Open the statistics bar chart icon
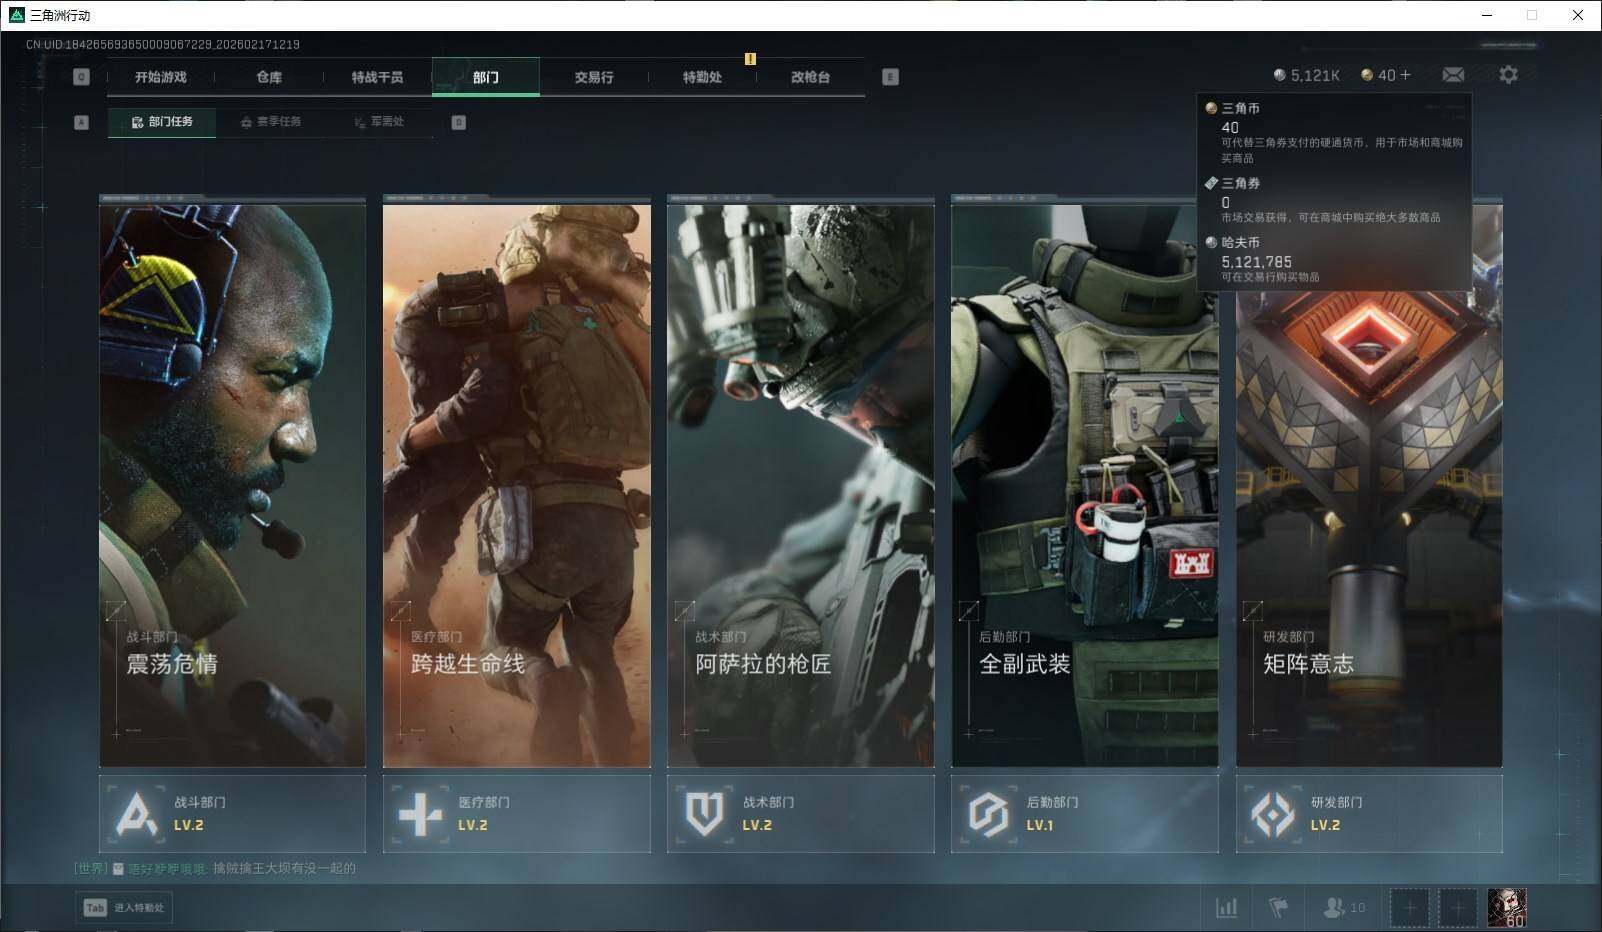The width and height of the screenshot is (1602, 932). click(x=1226, y=907)
